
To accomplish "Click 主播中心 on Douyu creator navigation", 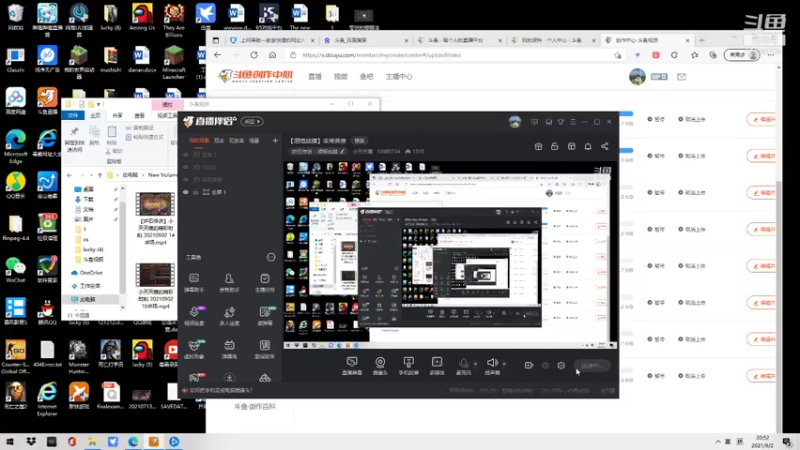I will tap(399, 77).
